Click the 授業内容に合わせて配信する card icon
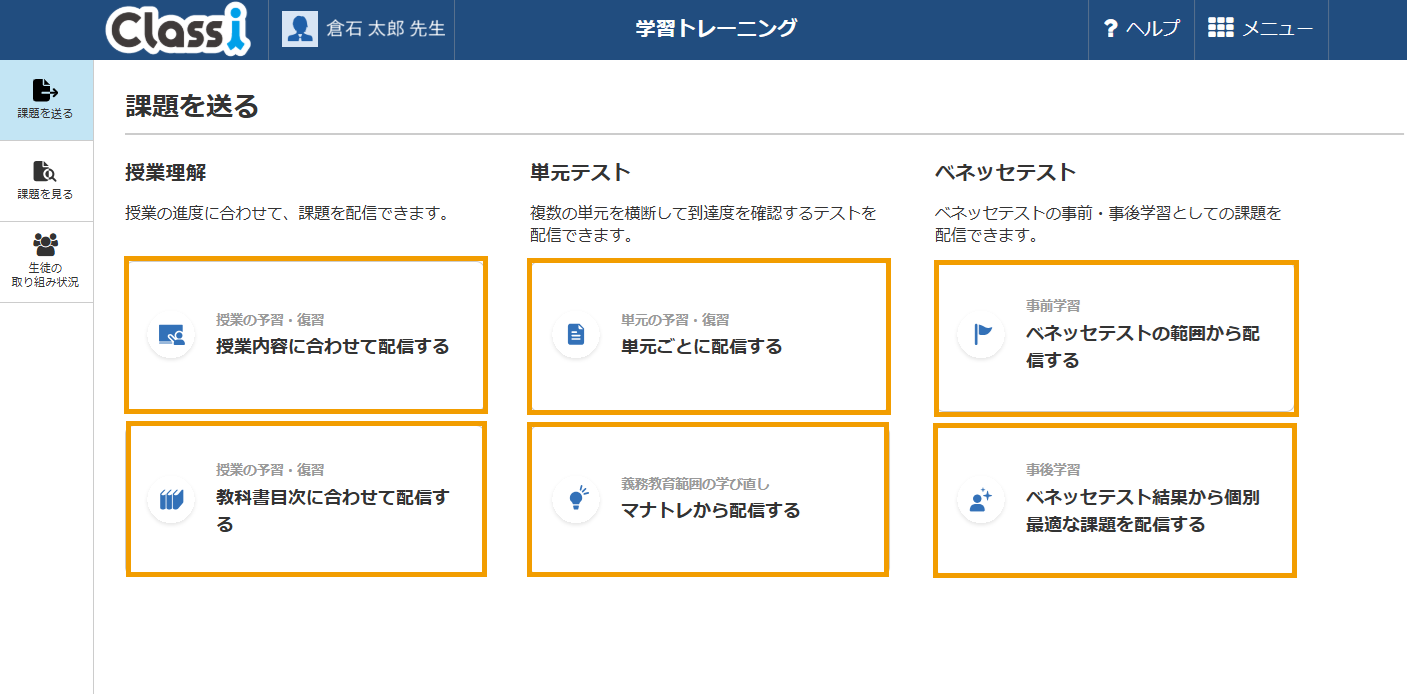Image resolution: width=1407 pixels, height=694 pixels. coord(171,335)
